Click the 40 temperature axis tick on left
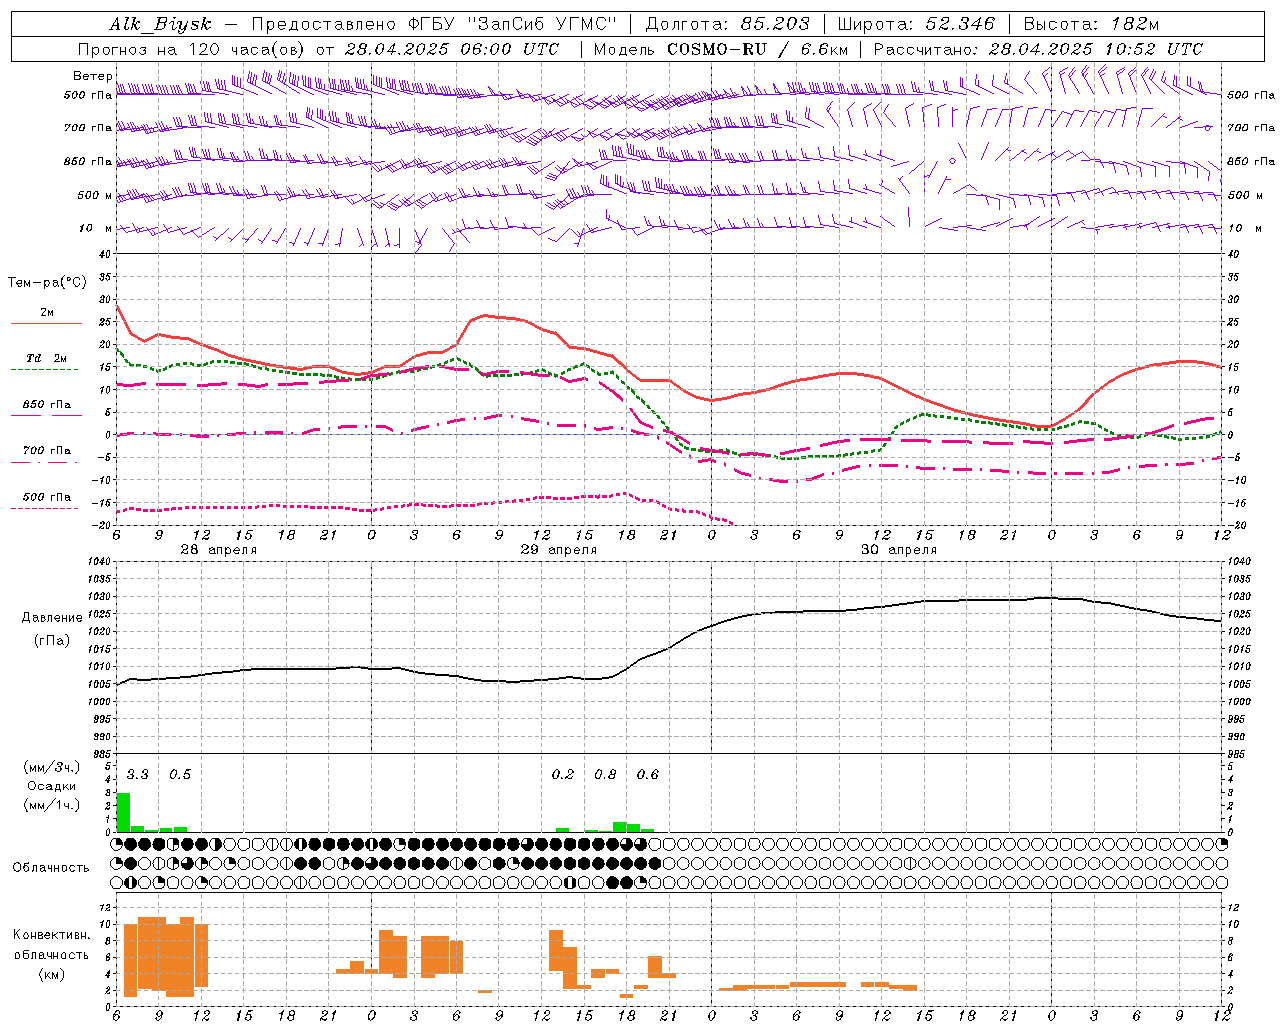The height and width of the screenshot is (1024, 1280). click(x=106, y=254)
